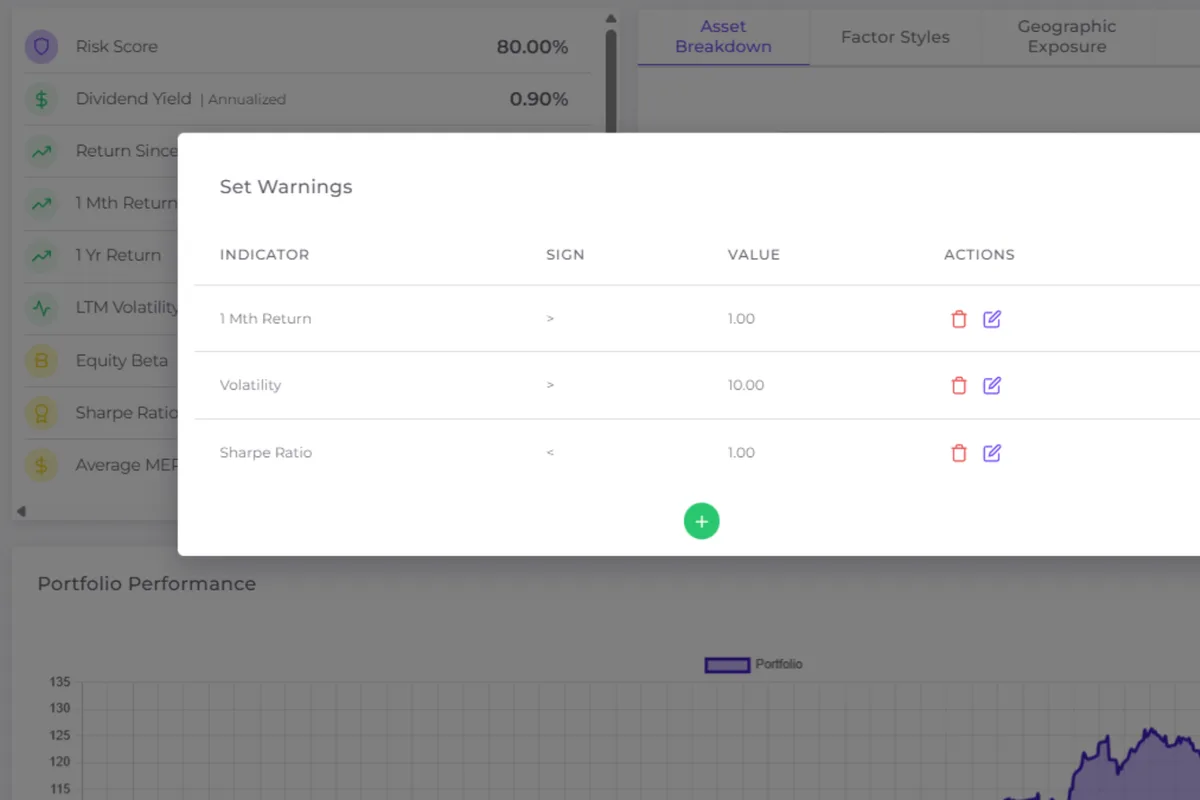
Task: Edit the 1 Mth Return warning
Action: (x=991, y=319)
